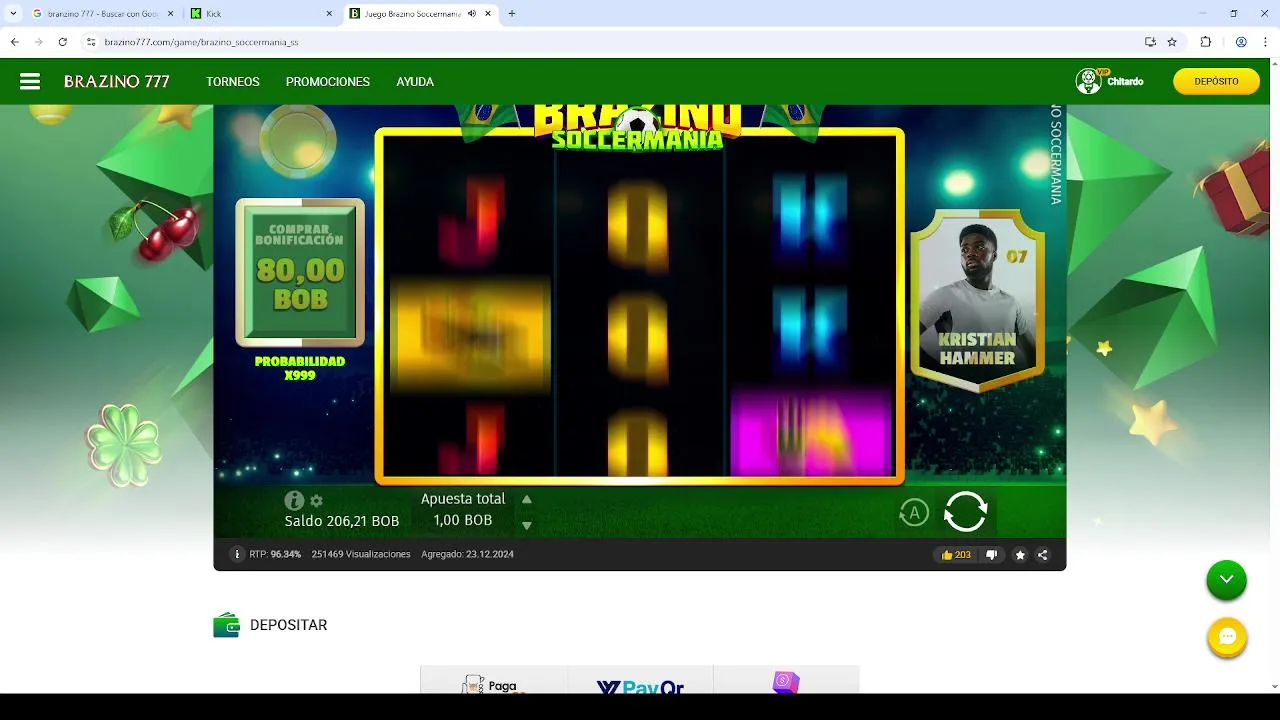Toggle the autoplay A button
The width and height of the screenshot is (1280, 720).
[x=913, y=513]
